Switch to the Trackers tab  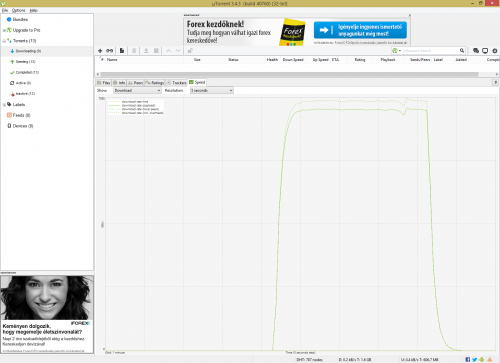(x=176, y=83)
